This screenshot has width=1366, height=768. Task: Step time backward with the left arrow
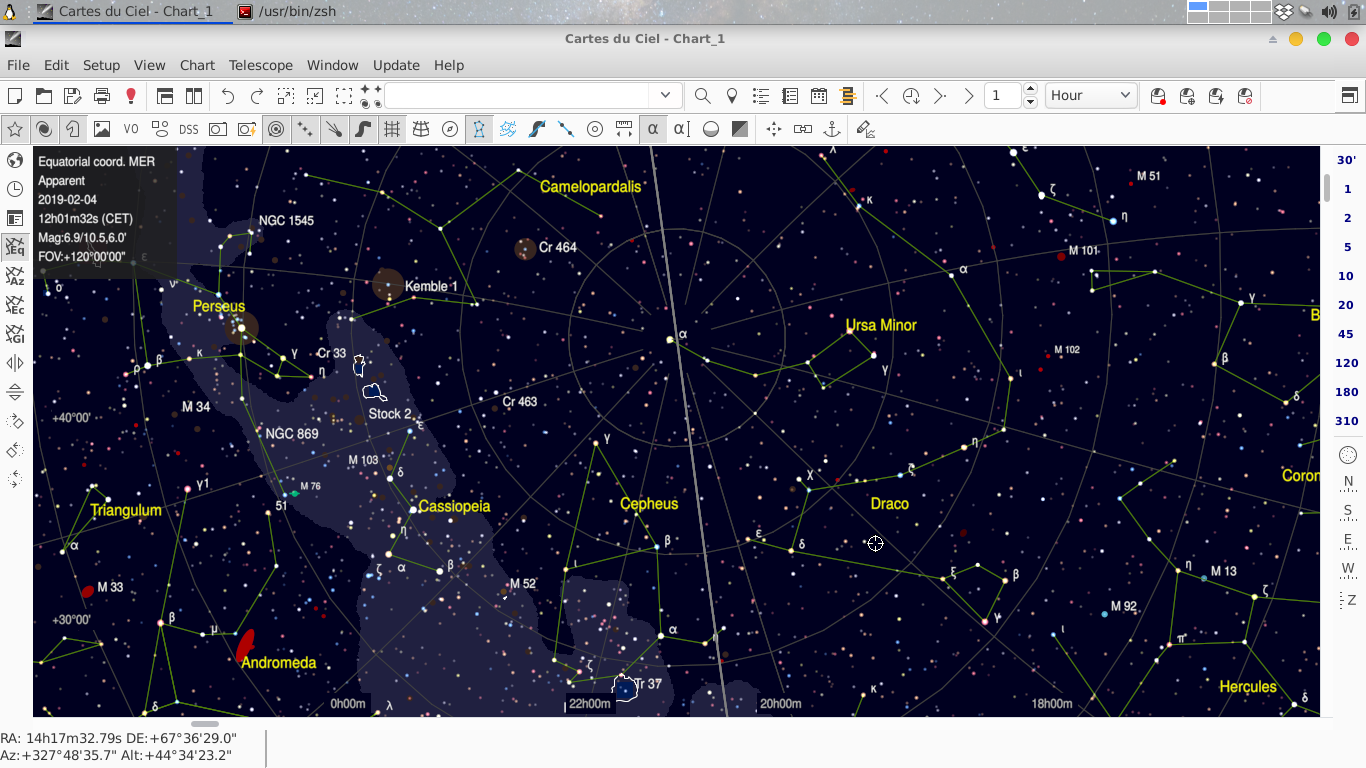(x=882, y=96)
